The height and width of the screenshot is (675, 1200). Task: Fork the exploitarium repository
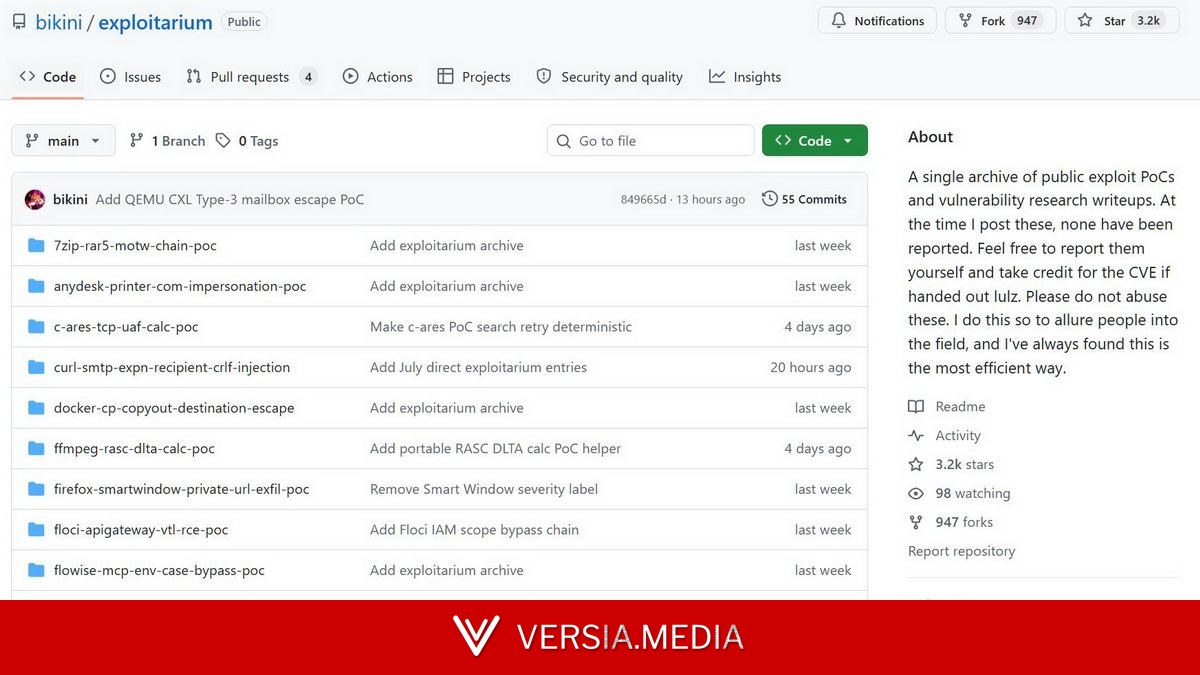(x=1000, y=20)
